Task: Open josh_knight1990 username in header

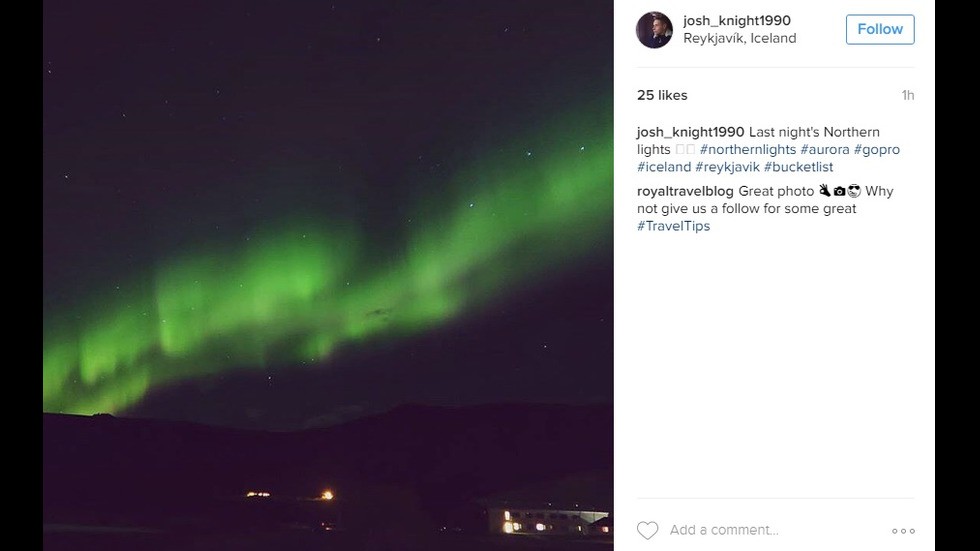Action: [737, 21]
